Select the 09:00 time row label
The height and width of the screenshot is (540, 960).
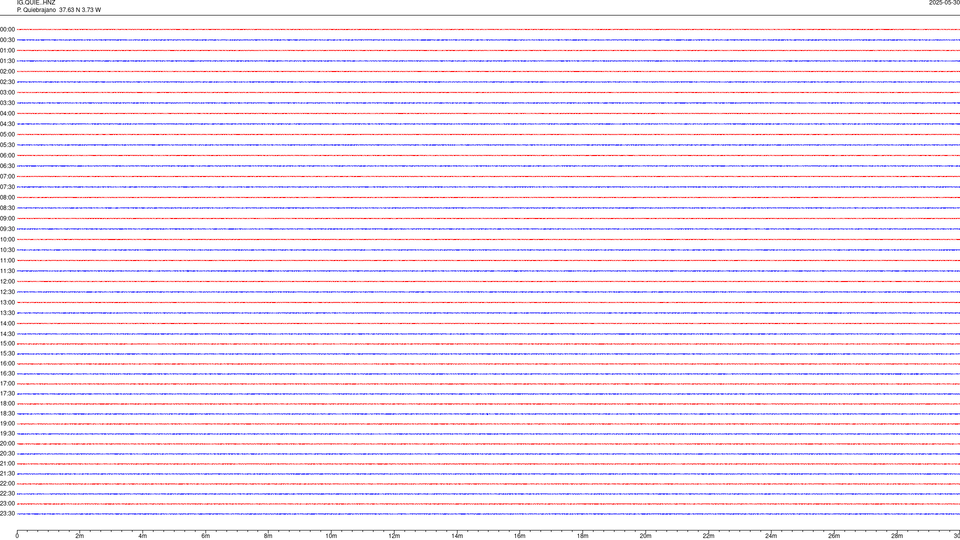tap(7, 218)
